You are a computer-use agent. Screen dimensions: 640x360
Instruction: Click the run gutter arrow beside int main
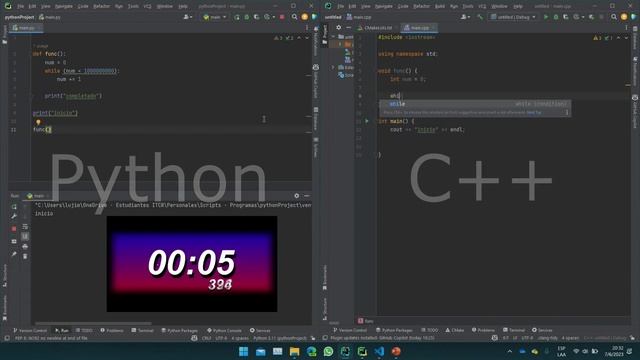(x=367, y=121)
